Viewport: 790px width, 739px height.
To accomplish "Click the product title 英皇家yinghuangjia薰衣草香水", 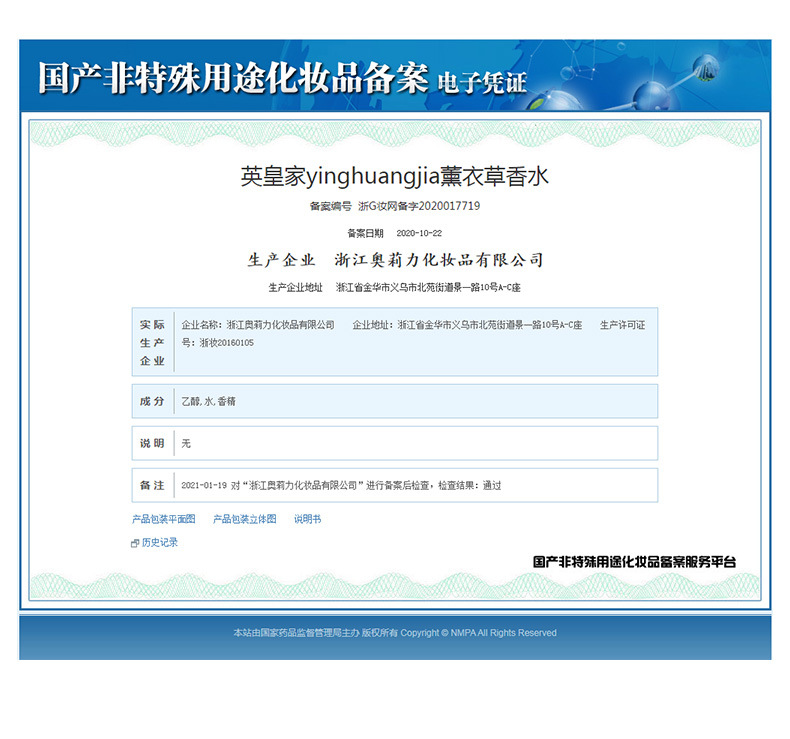I will pos(394,177).
